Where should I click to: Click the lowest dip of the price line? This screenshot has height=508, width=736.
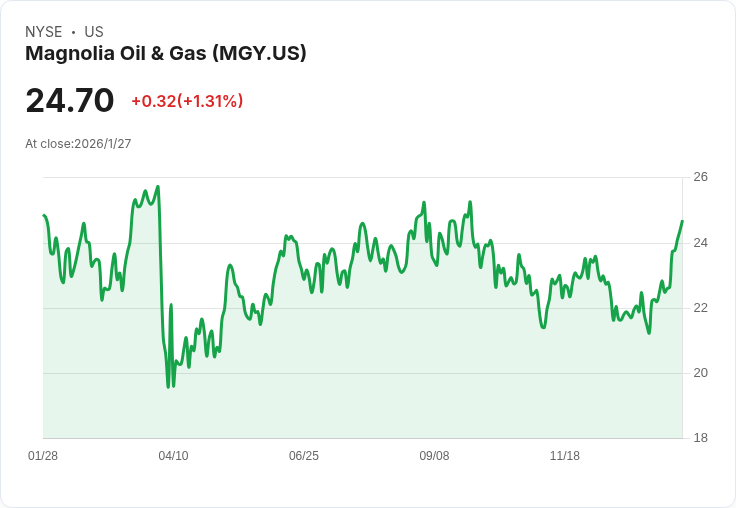coord(169,387)
